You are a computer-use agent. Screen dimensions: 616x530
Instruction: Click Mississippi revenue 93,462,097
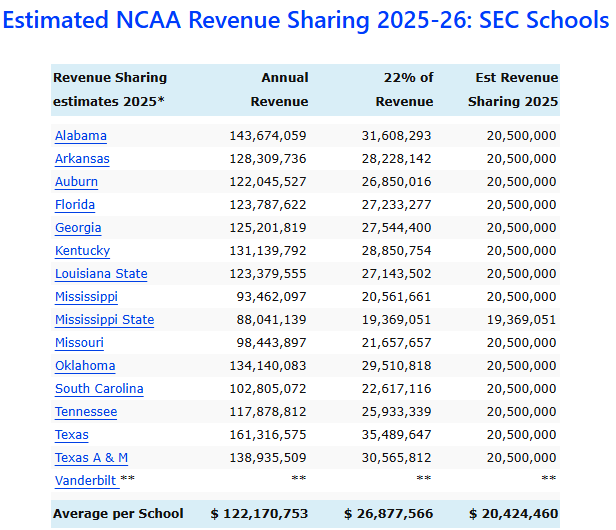click(271, 297)
